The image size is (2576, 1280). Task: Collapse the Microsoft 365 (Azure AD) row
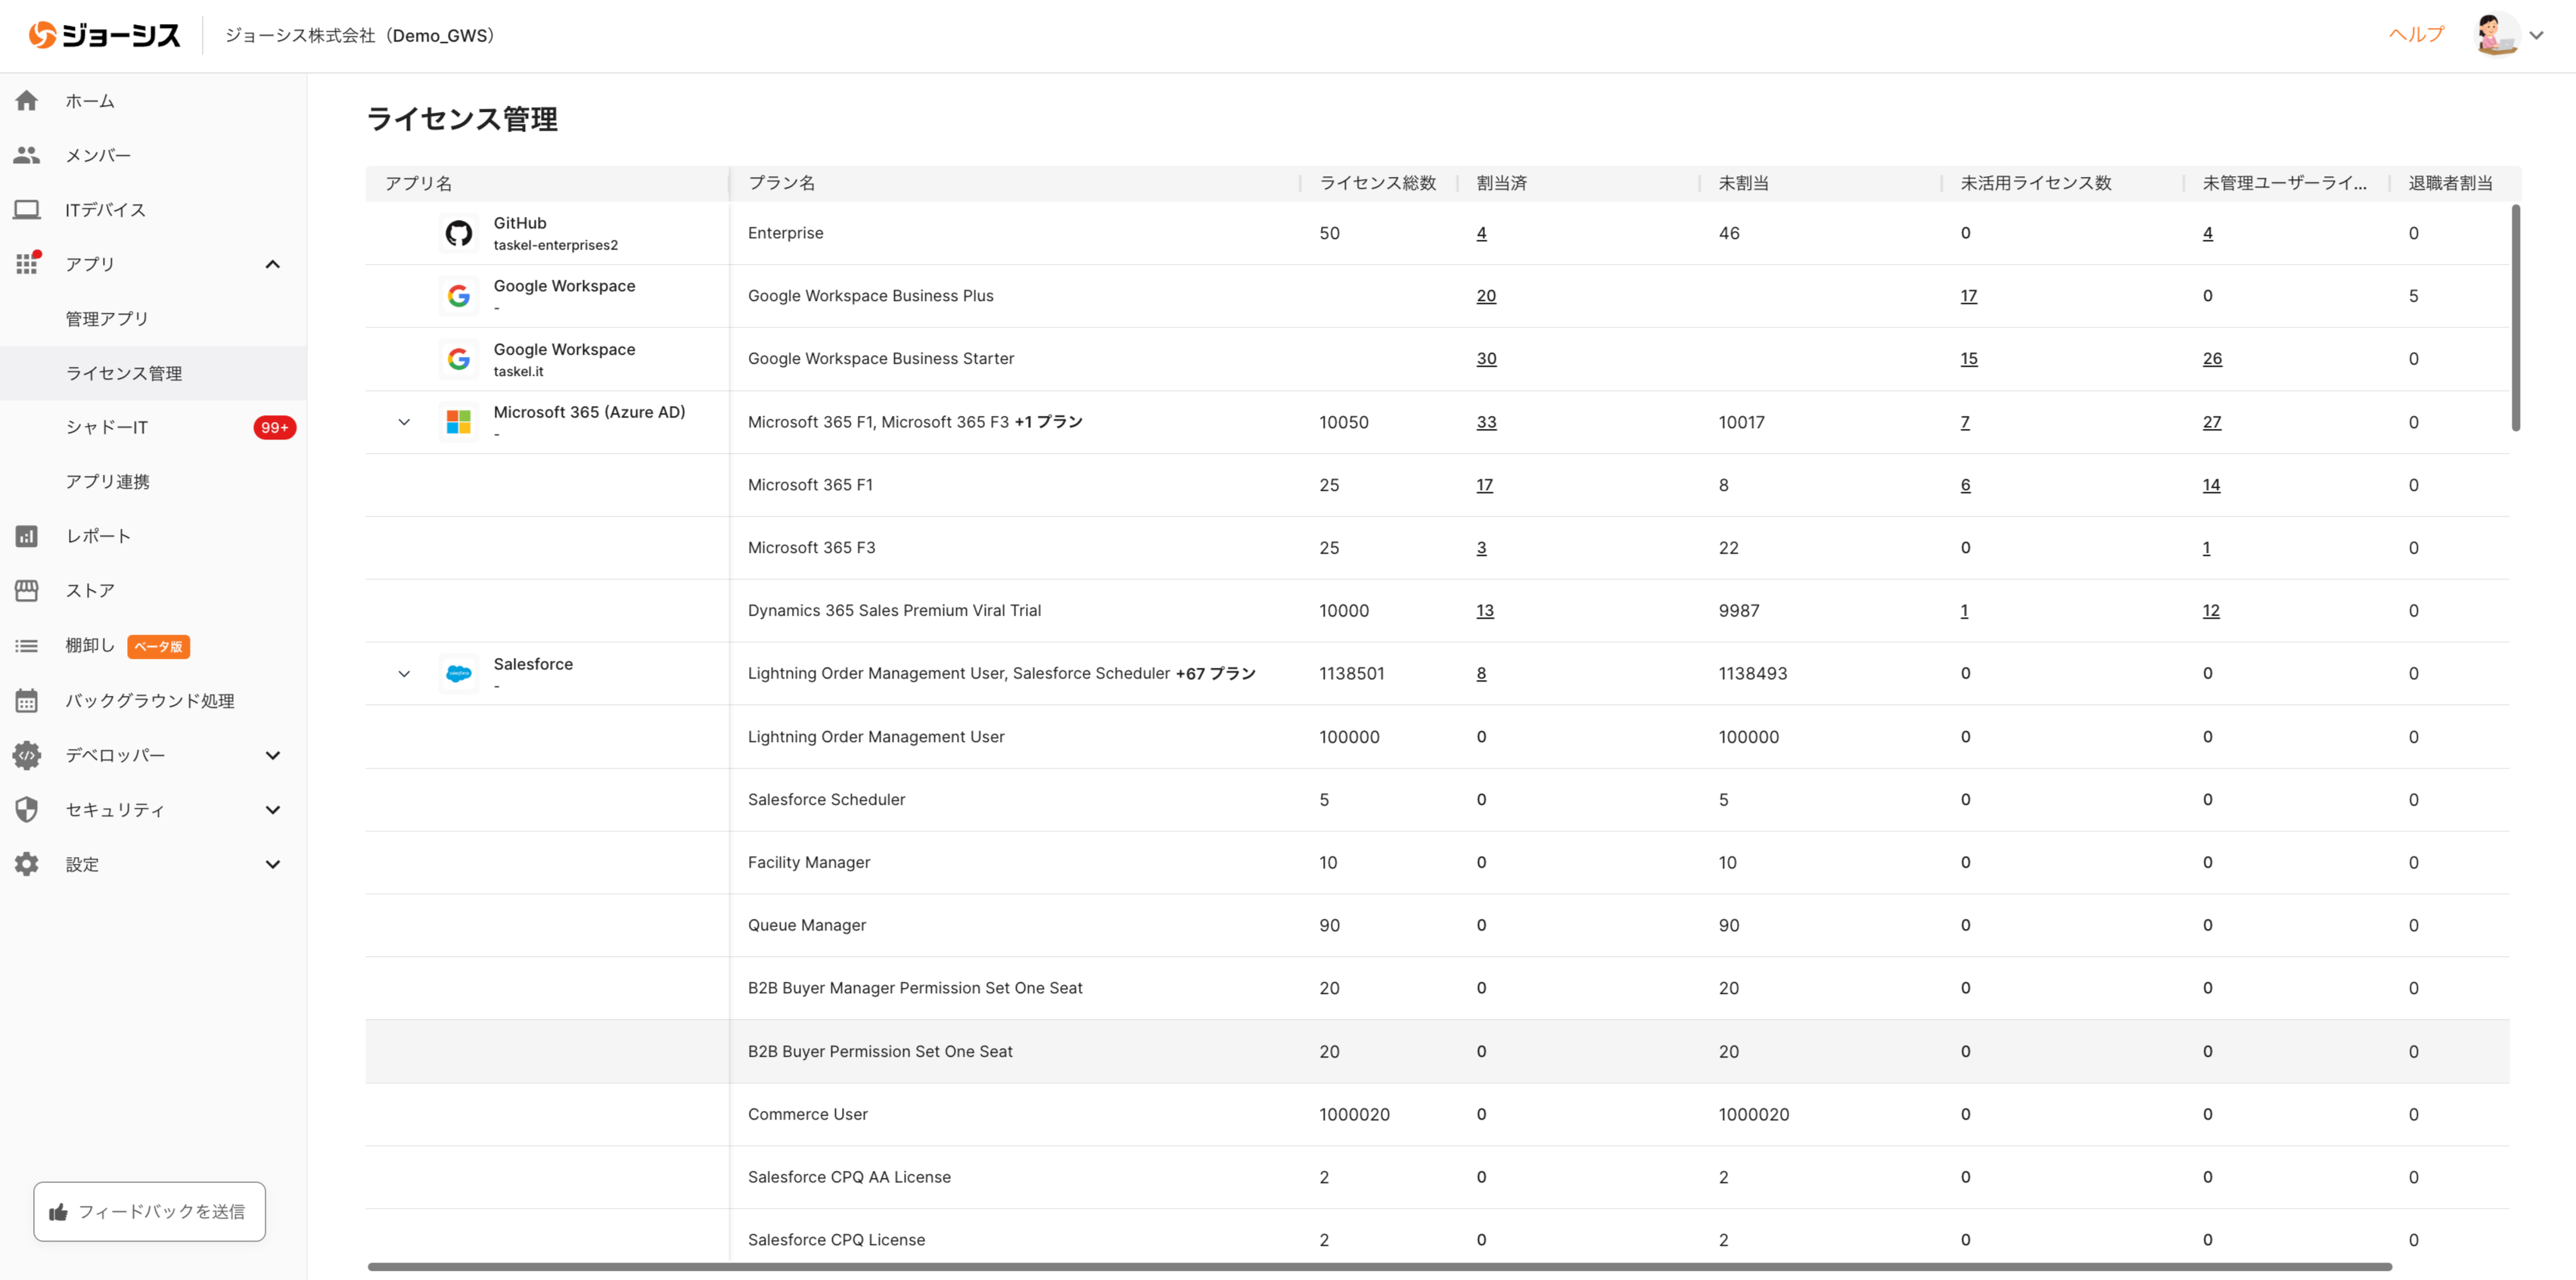404,422
